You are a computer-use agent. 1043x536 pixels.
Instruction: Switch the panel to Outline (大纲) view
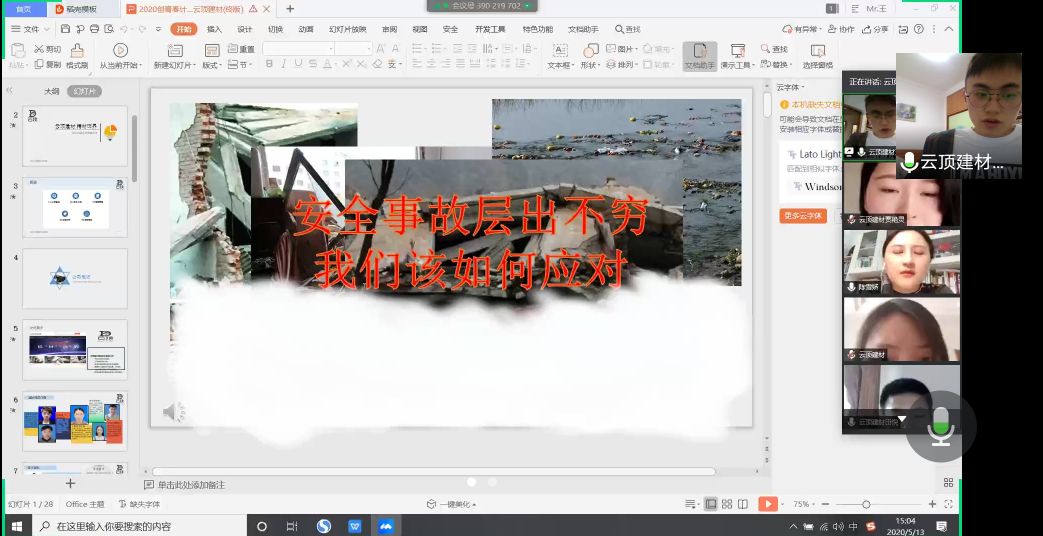51,91
